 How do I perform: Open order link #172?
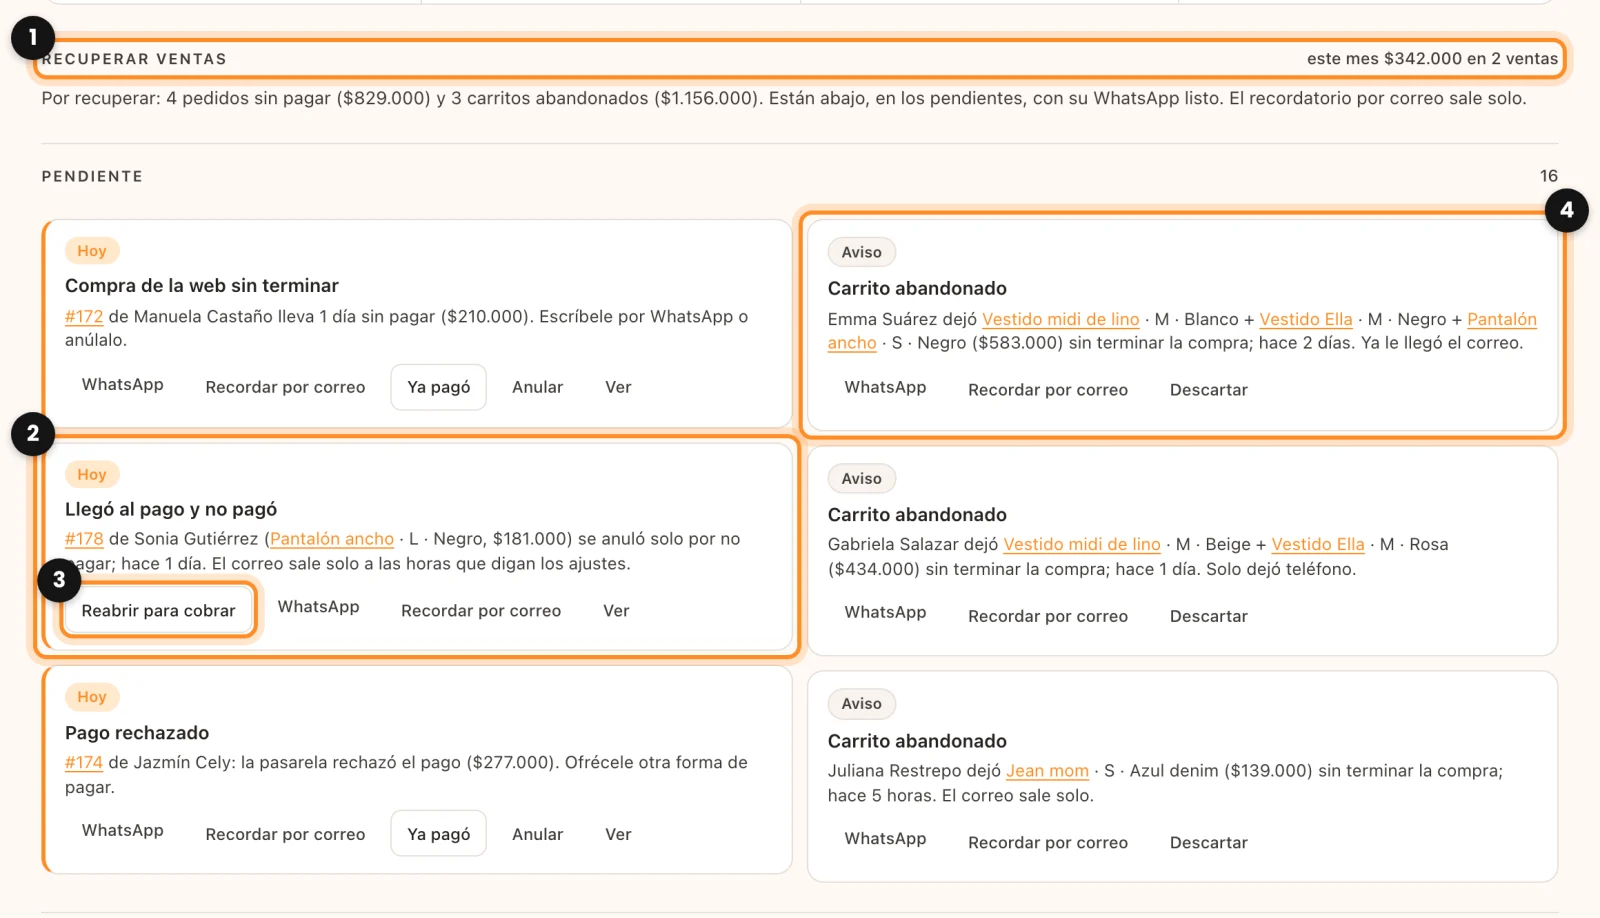84,316
